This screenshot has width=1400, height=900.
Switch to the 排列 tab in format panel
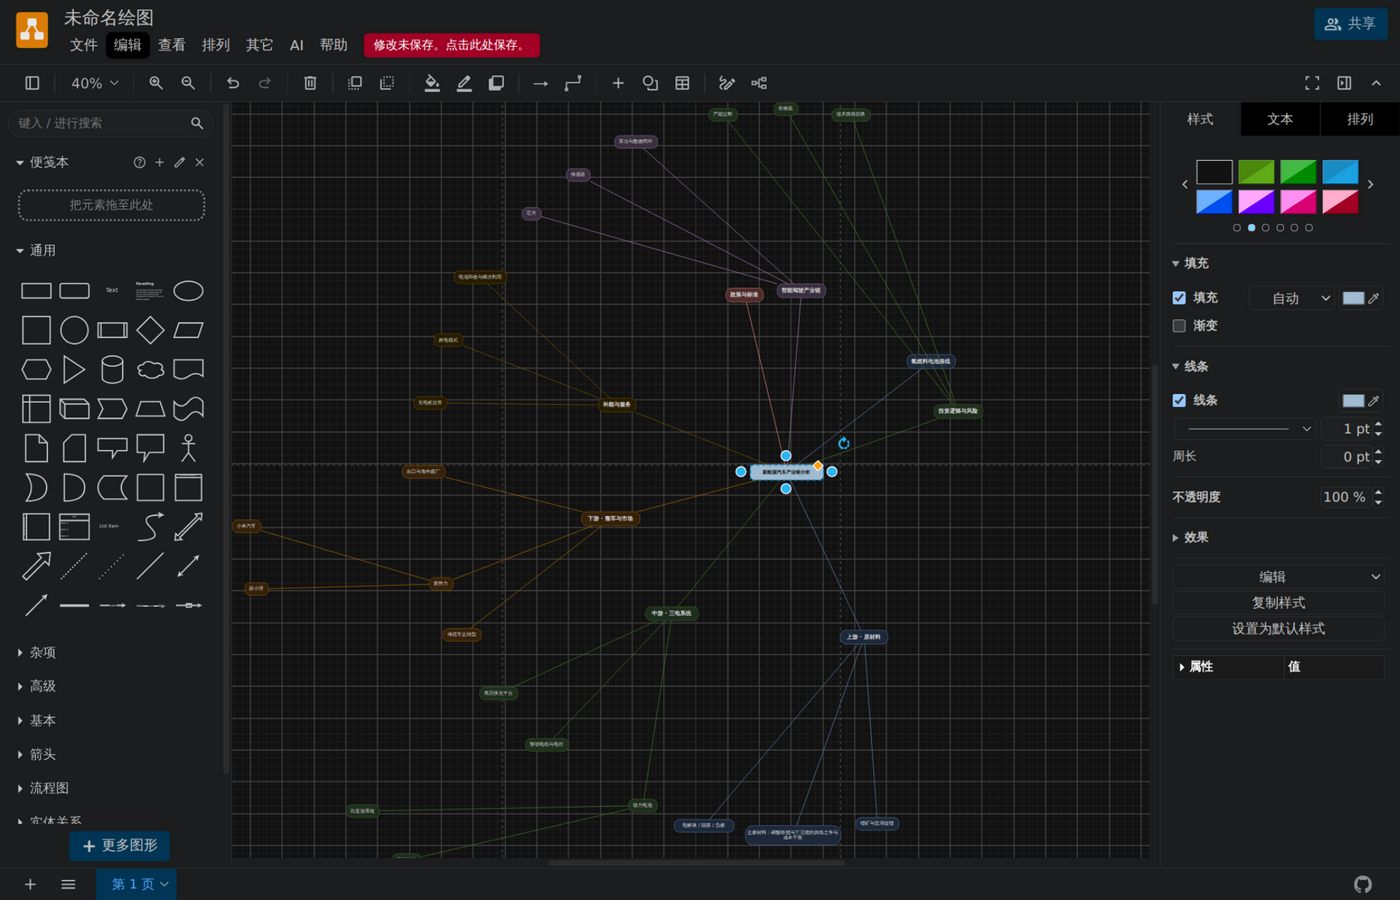[x=1360, y=119]
